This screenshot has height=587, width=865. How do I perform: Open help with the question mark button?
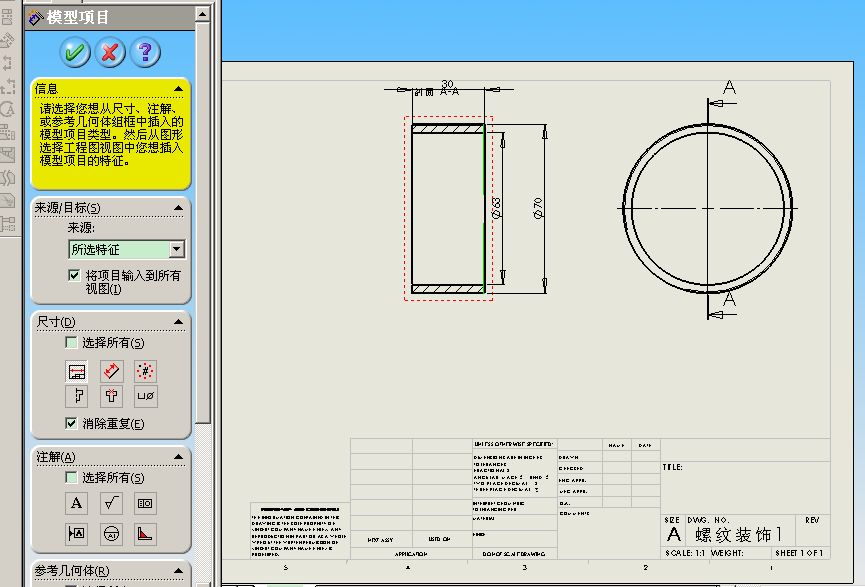145,52
